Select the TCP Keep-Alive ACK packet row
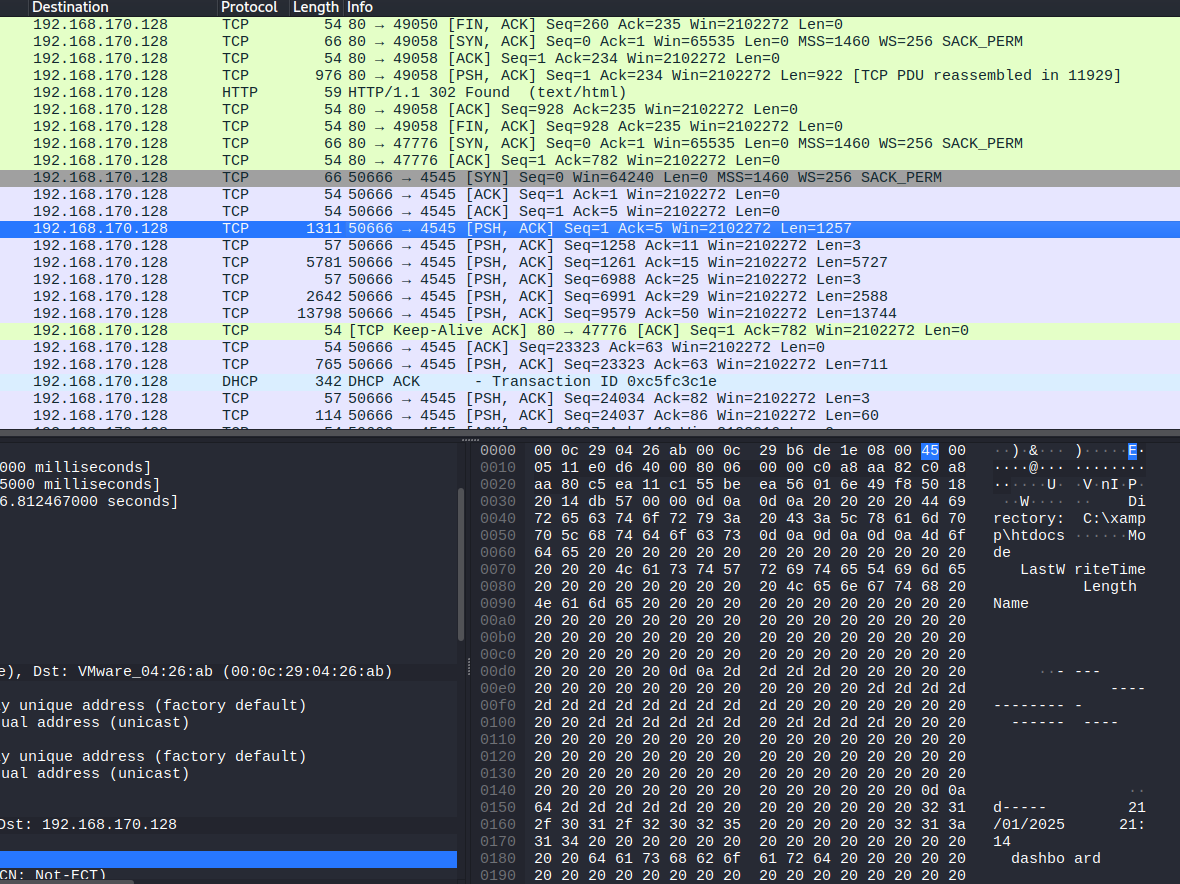The image size is (1180, 884). [x=590, y=330]
